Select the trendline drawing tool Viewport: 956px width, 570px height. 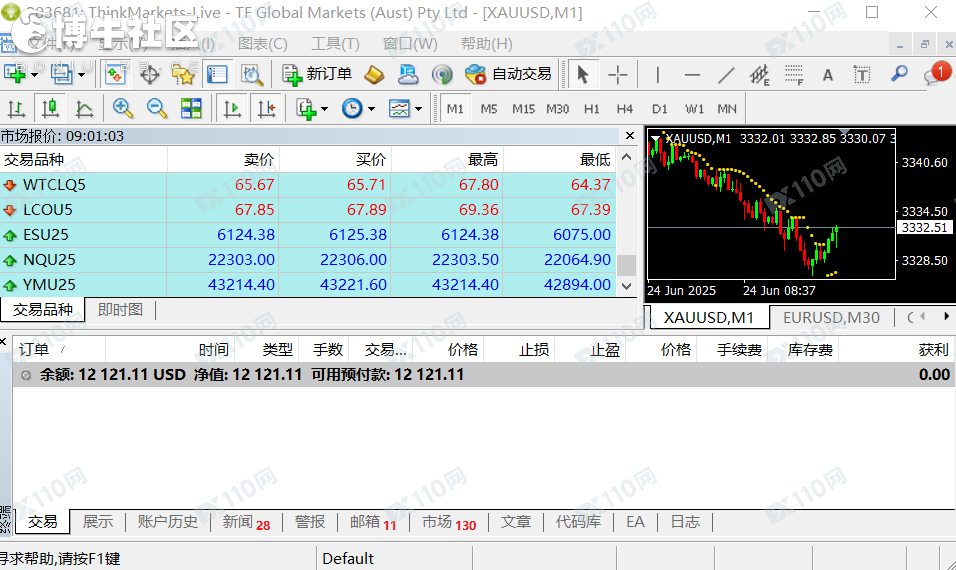pos(726,74)
